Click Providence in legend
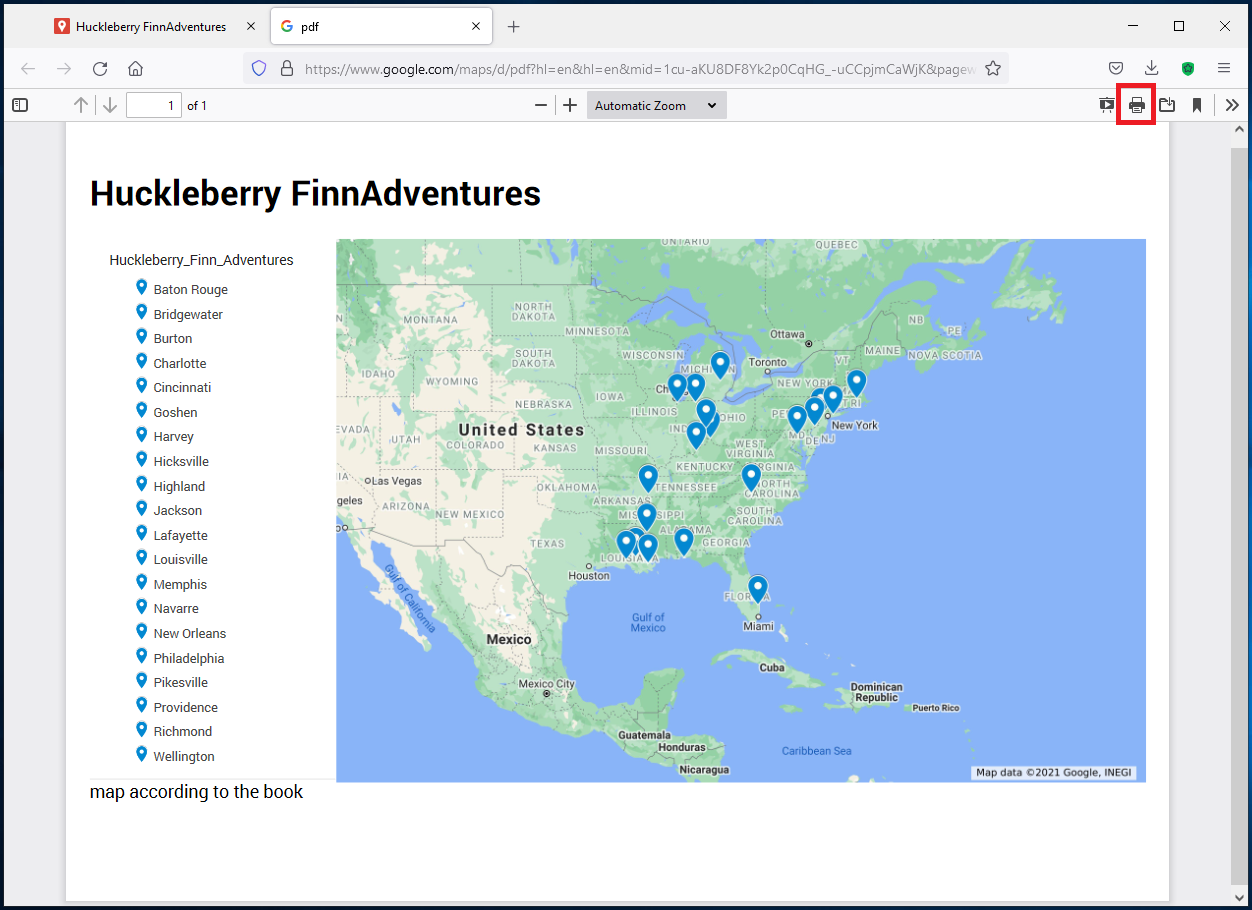The width and height of the screenshot is (1252, 910). click(186, 708)
